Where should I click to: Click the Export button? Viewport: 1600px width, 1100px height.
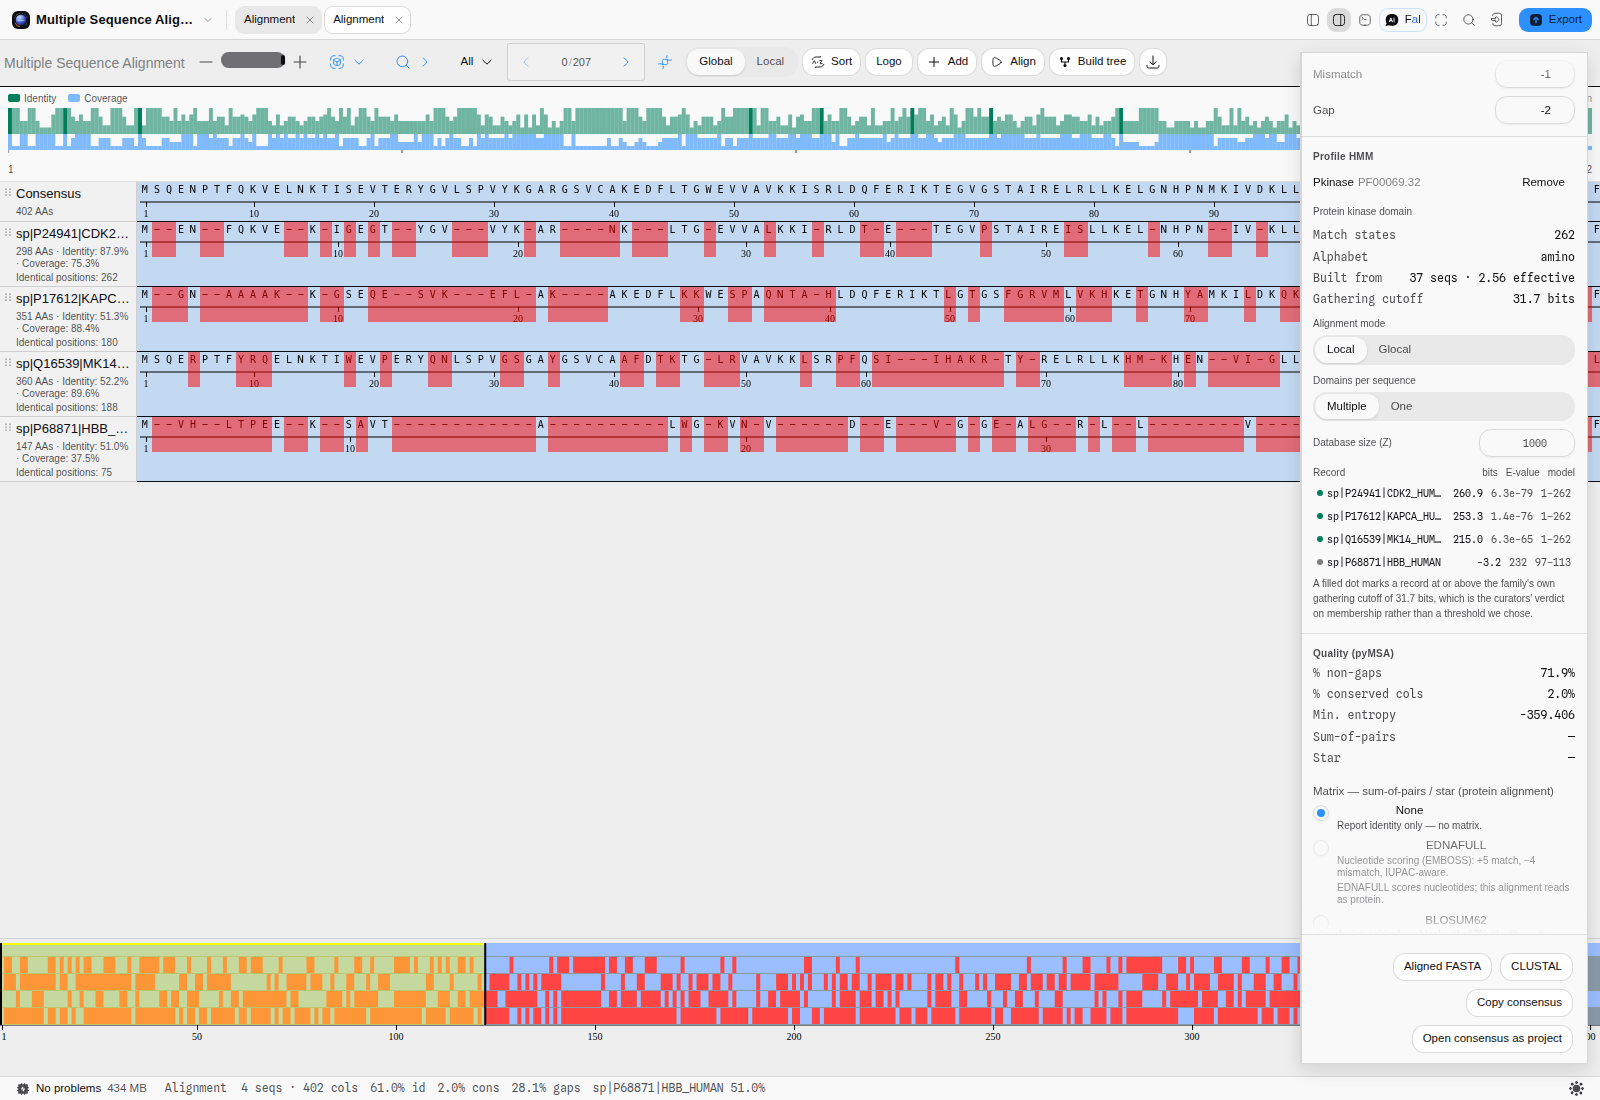click(x=1555, y=20)
